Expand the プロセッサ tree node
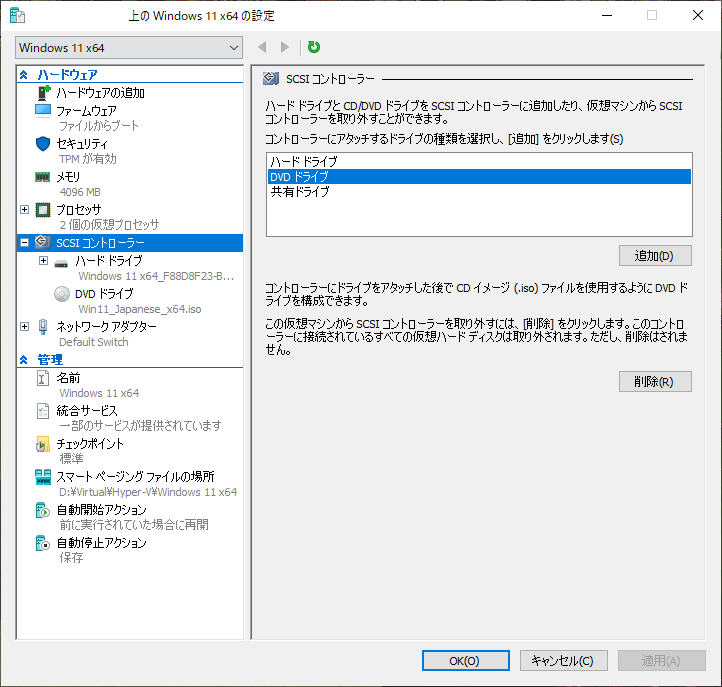Screen dimensions: 722x687 tap(24, 210)
